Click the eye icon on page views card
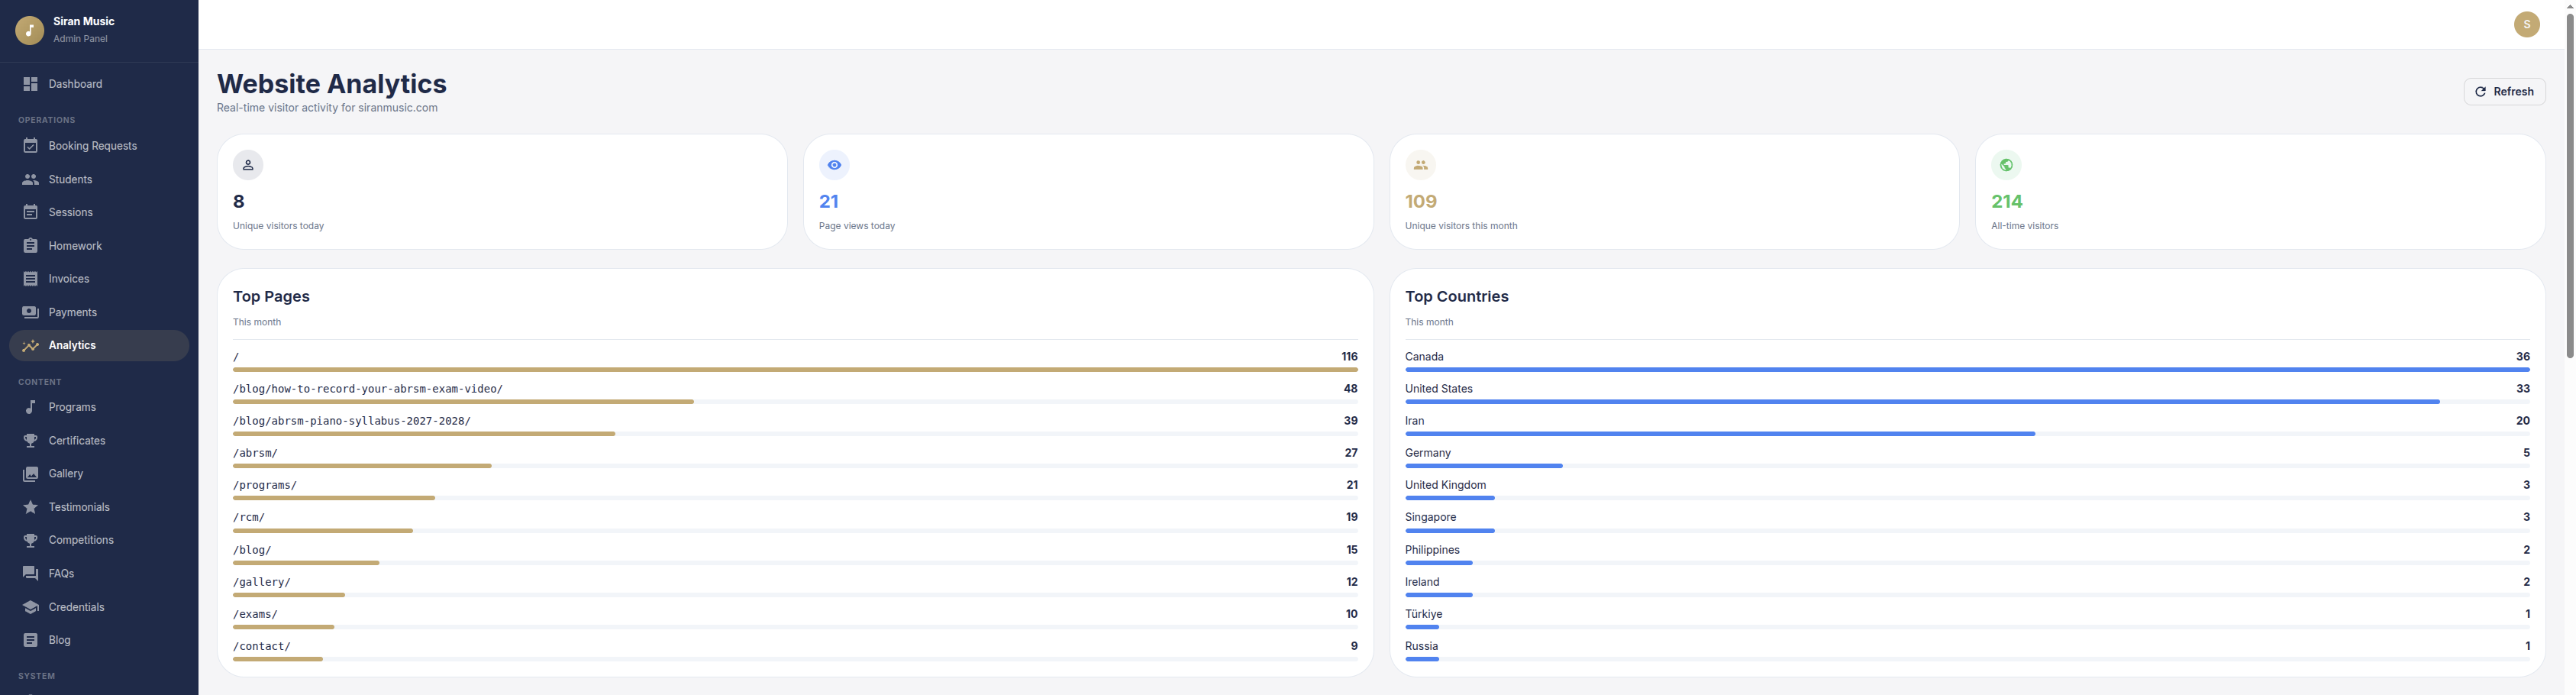This screenshot has height=695, width=2576. click(834, 165)
